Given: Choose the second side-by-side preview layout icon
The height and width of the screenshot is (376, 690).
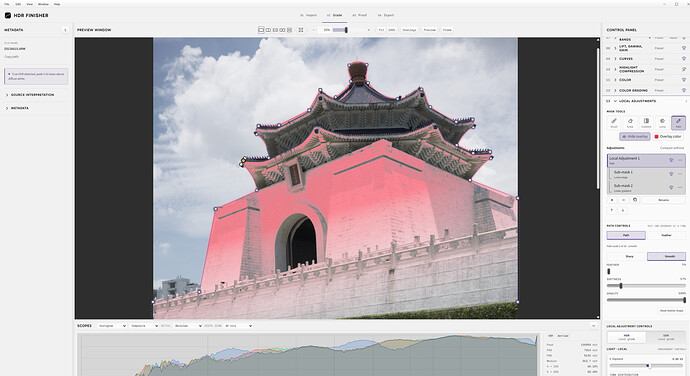Looking at the screenshot, I should (x=268, y=30).
